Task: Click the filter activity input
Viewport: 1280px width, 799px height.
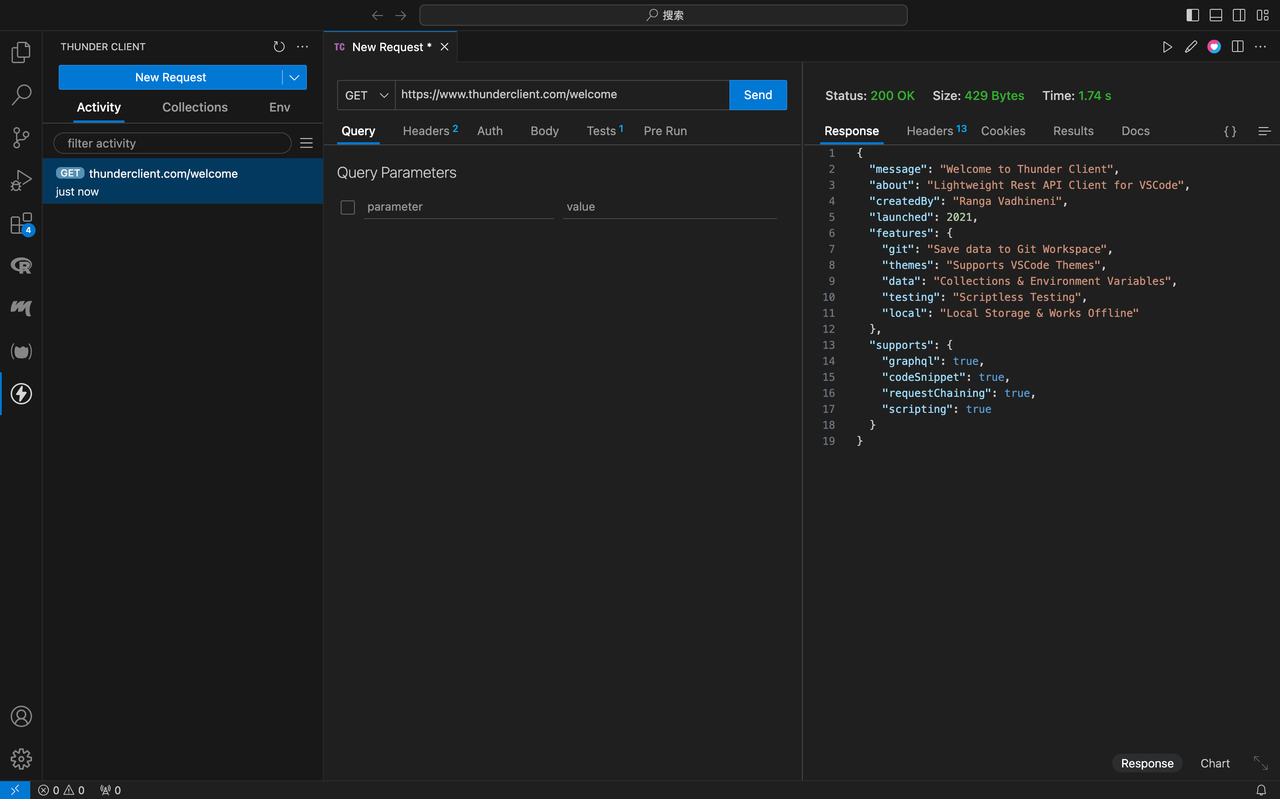Action: 172,143
